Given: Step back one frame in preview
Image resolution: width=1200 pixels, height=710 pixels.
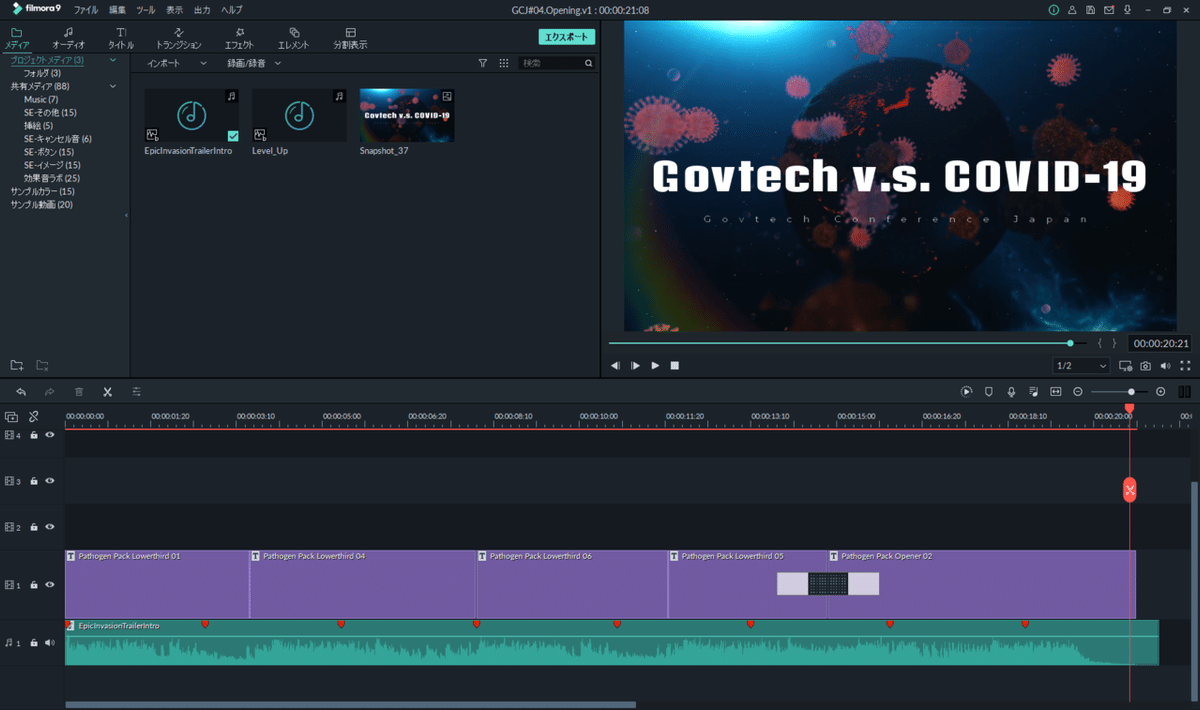Looking at the screenshot, I should click(615, 366).
